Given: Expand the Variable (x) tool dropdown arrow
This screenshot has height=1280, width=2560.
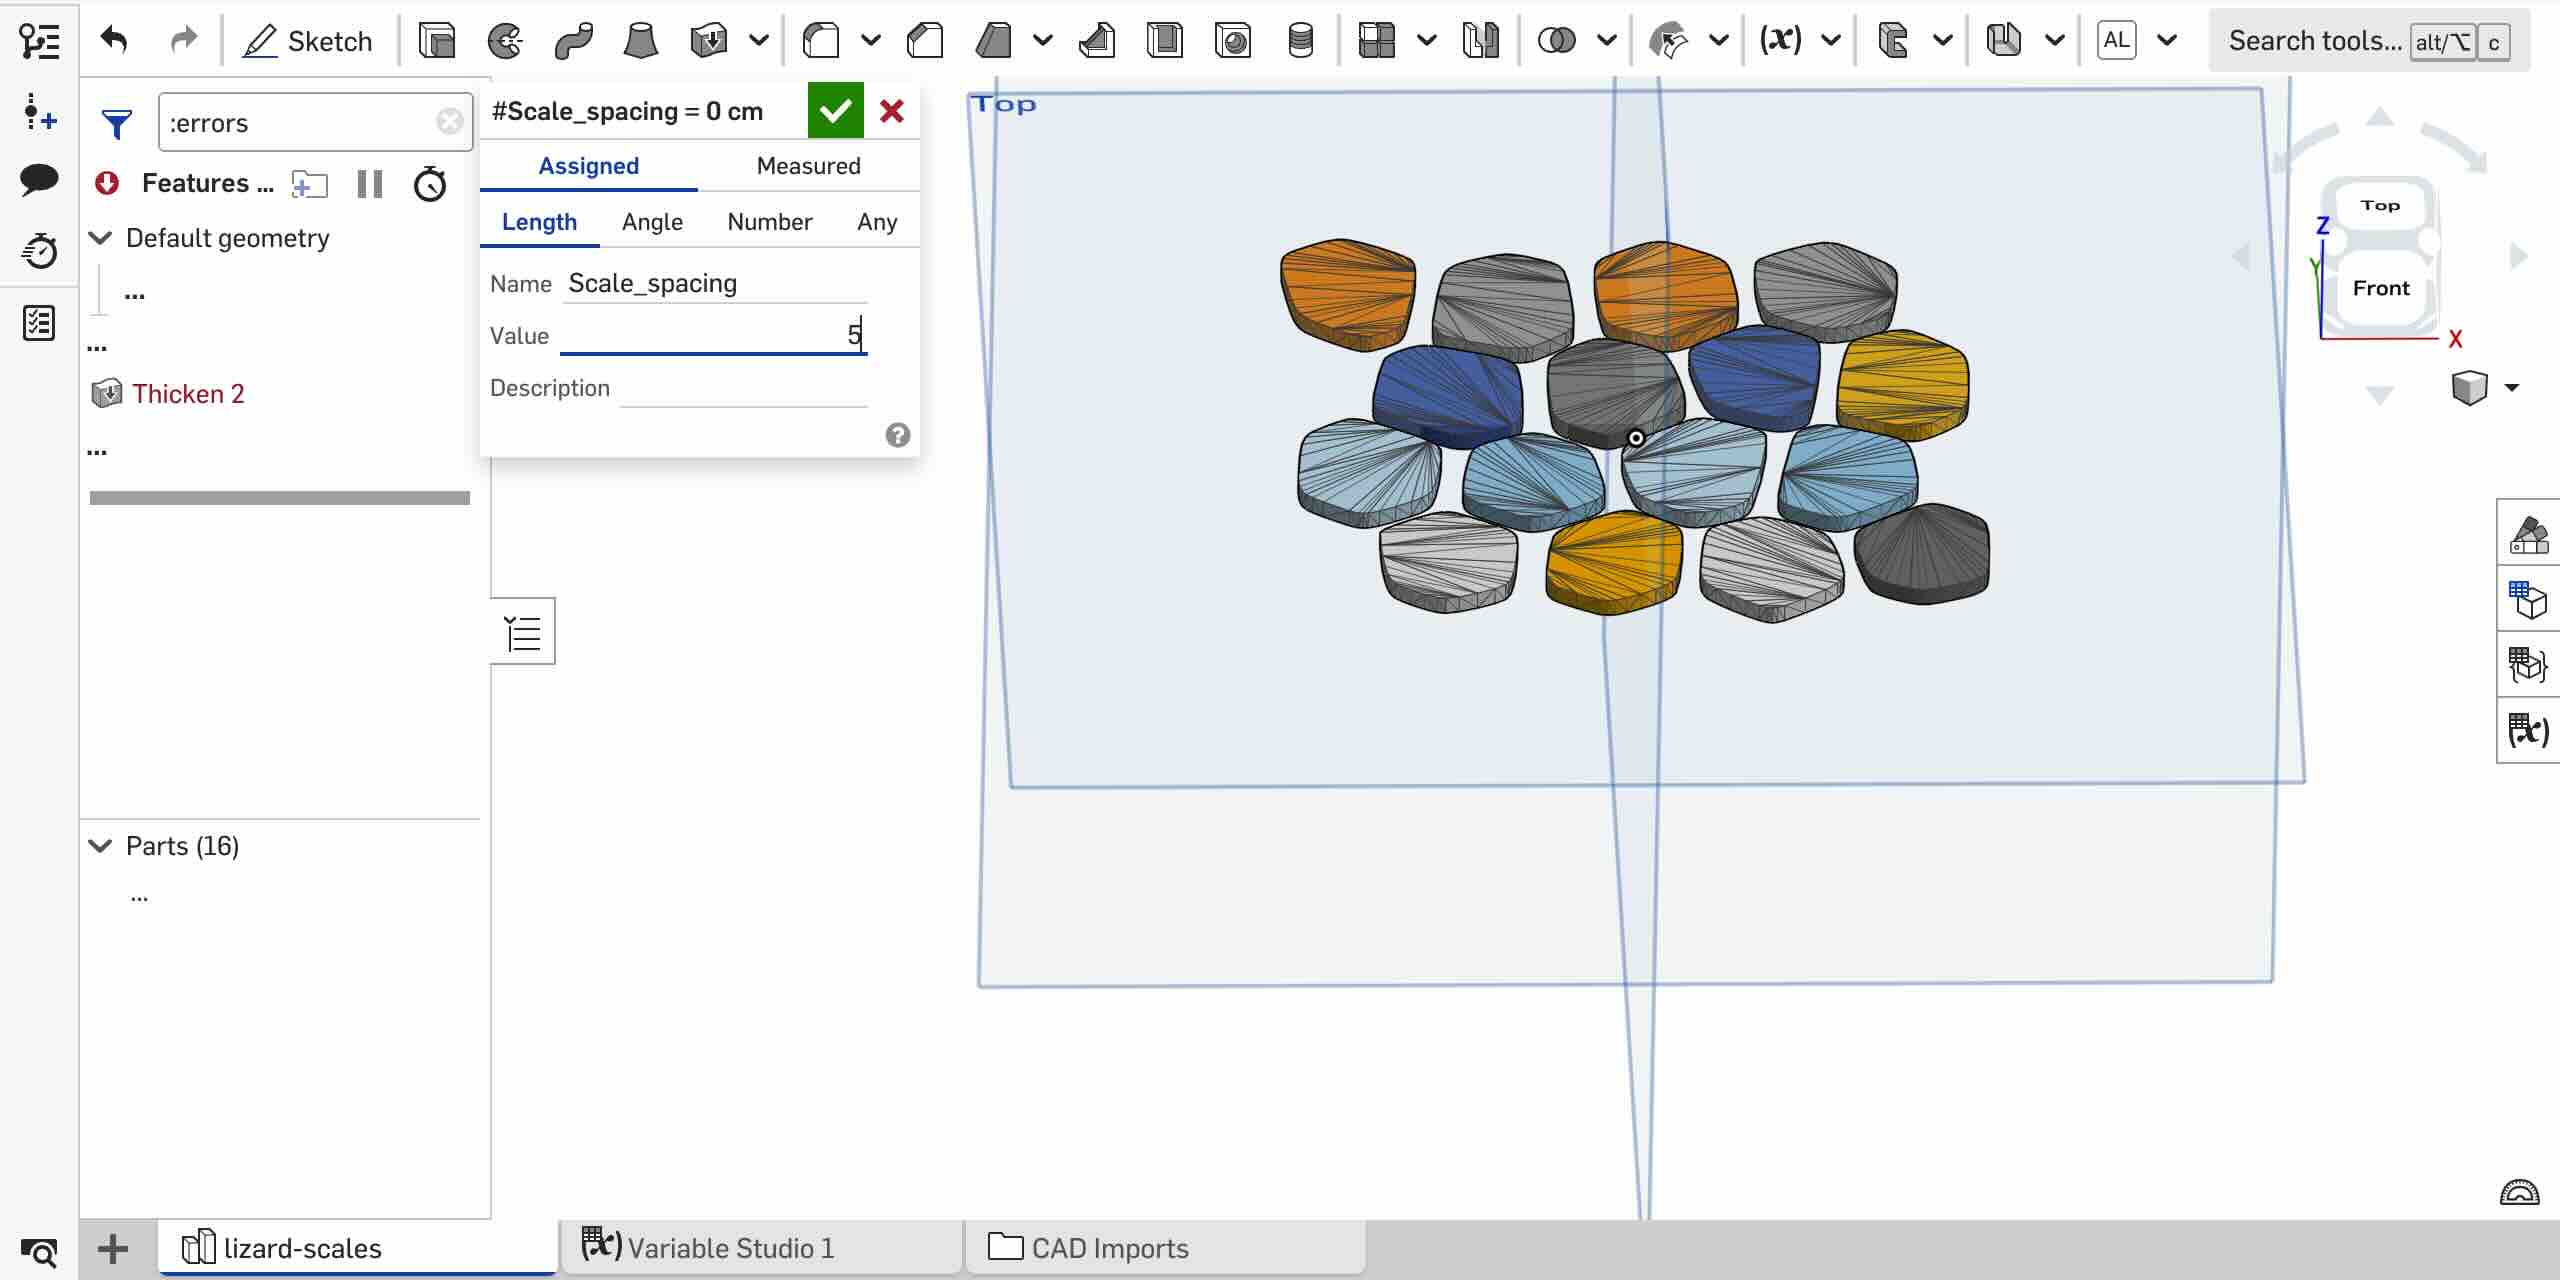Looking at the screenshot, I should (1831, 41).
